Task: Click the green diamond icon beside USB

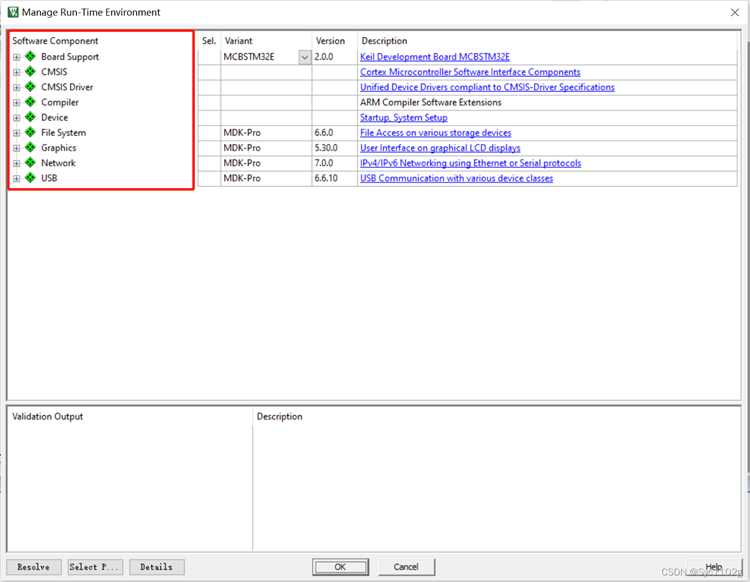Action: point(30,178)
